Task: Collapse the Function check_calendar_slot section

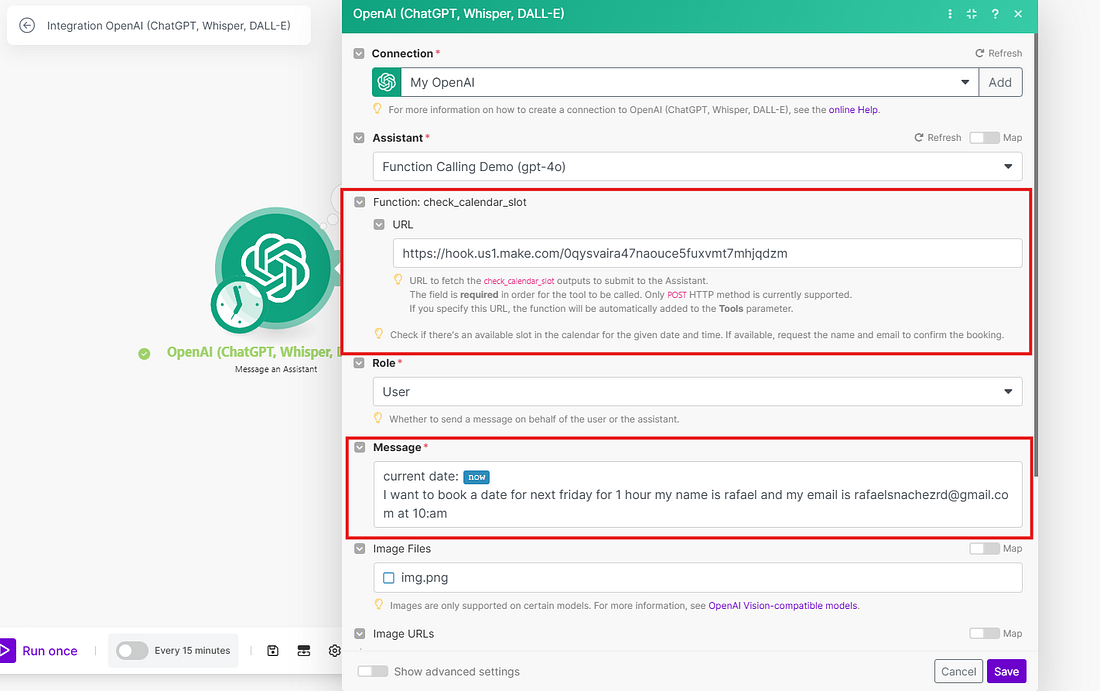Action: click(x=360, y=202)
